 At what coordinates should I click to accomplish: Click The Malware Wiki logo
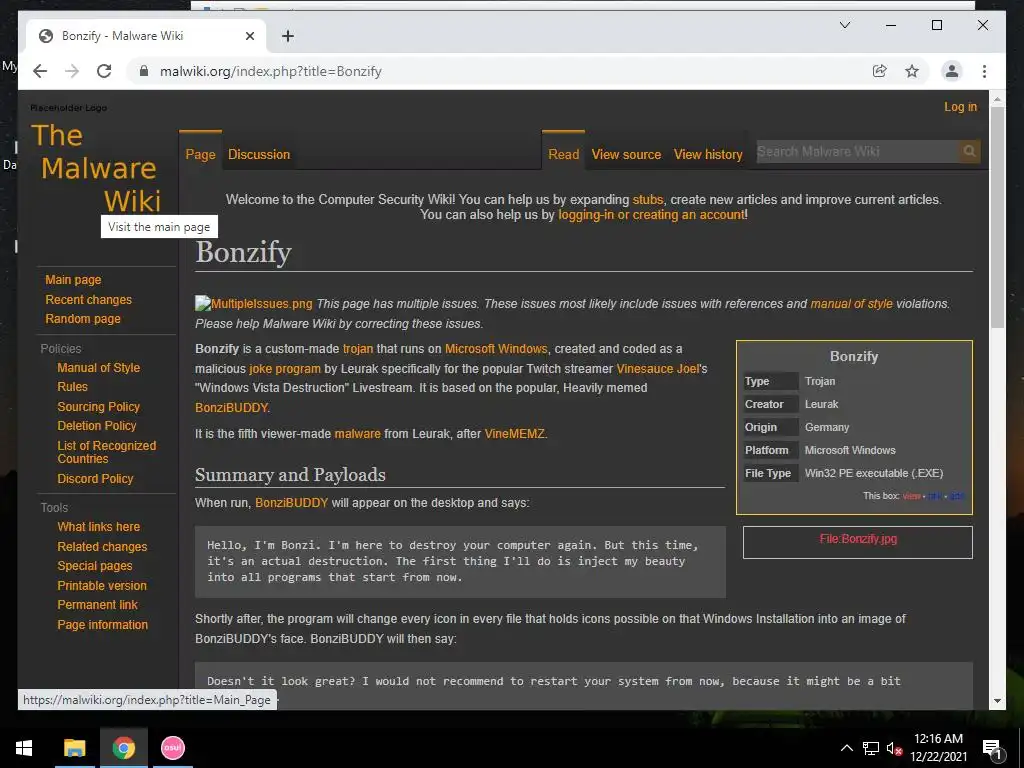pyautogui.click(x=96, y=168)
